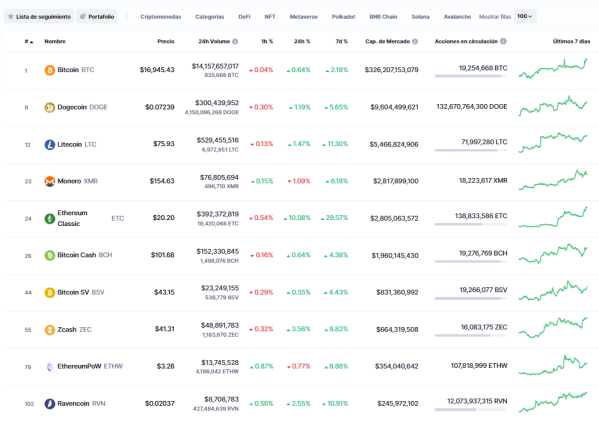
Task: Sort by 24h % column header
Action: coord(302,41)
